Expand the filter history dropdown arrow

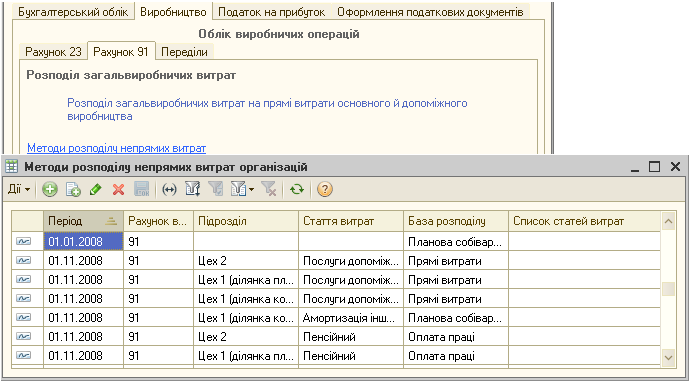pos(251,190)
